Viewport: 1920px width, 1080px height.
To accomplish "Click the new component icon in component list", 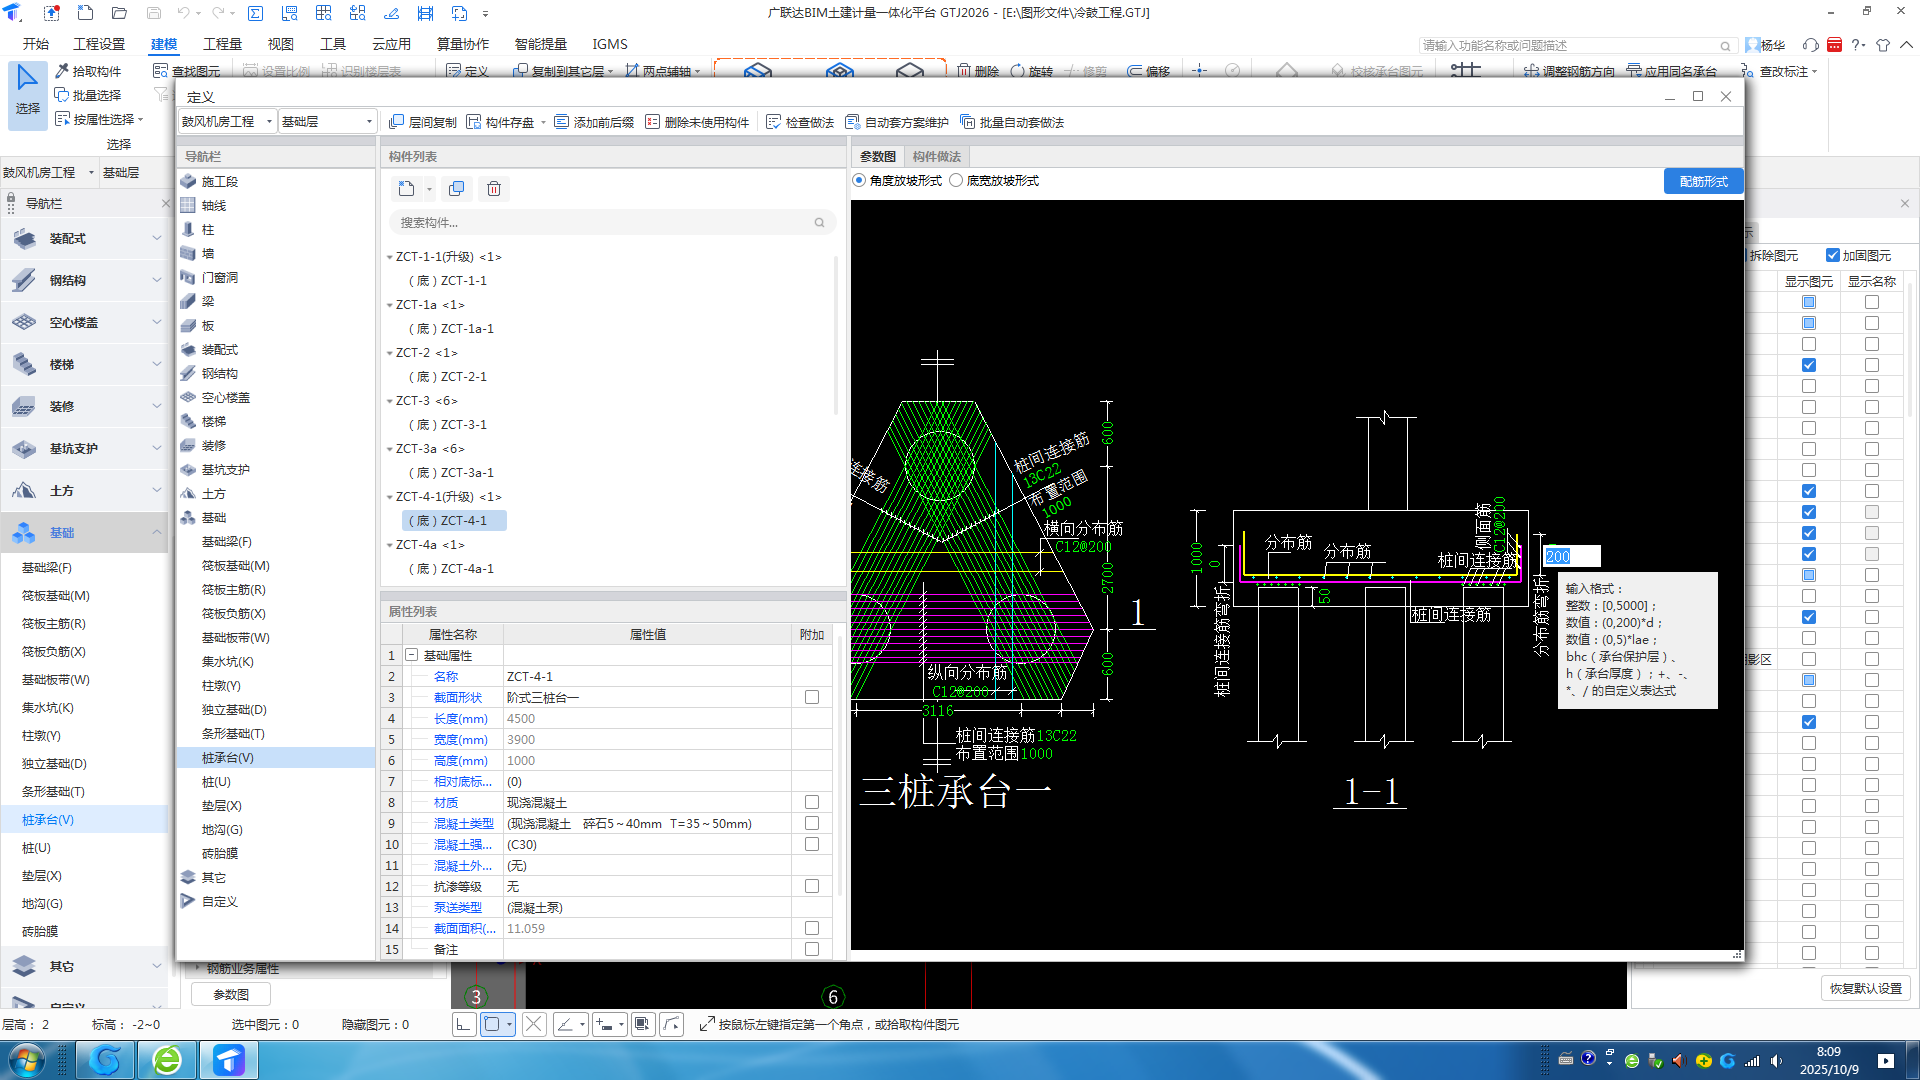I will click(x=406, y=189).
